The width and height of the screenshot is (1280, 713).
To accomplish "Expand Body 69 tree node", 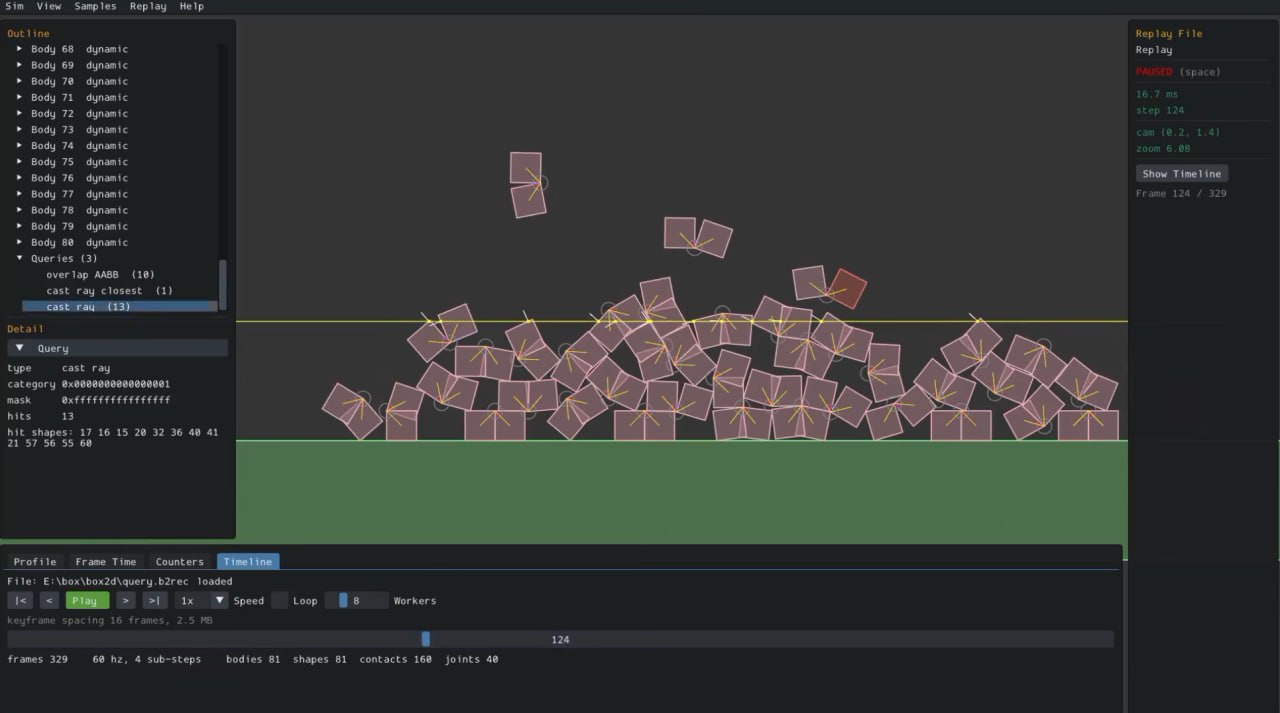I will point(20,65).
